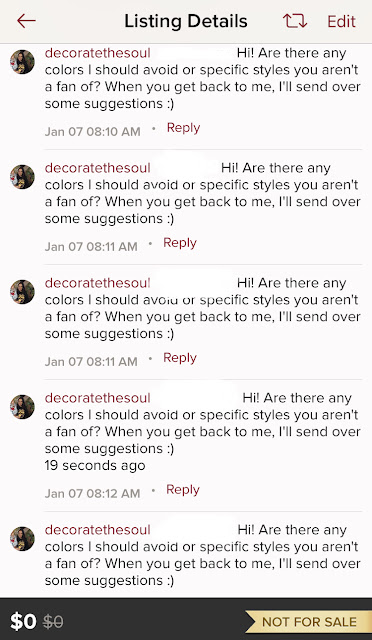Open decoratethesoul avatar on third comment
The width and height of the screenshot is (372, 640).
coord(22,292)
